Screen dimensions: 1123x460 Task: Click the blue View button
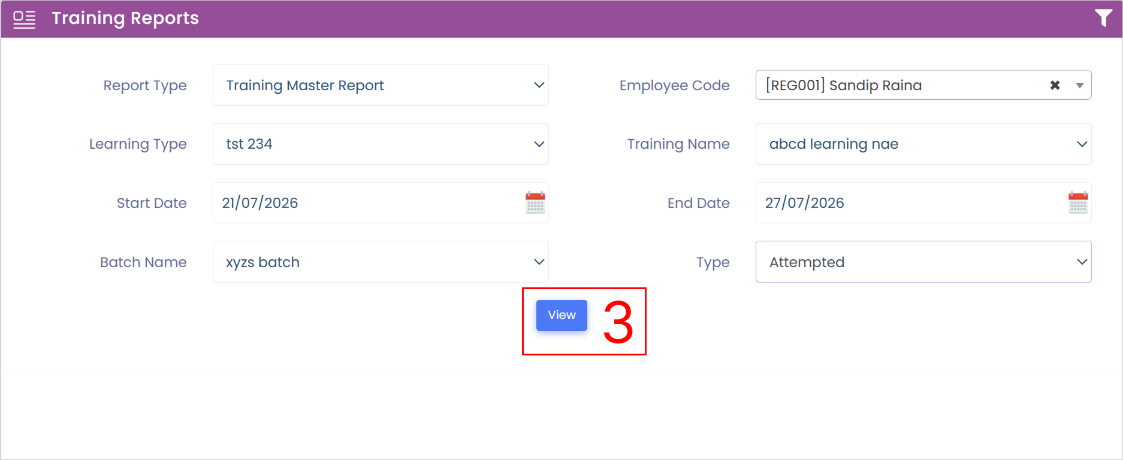tap(562, 315)
